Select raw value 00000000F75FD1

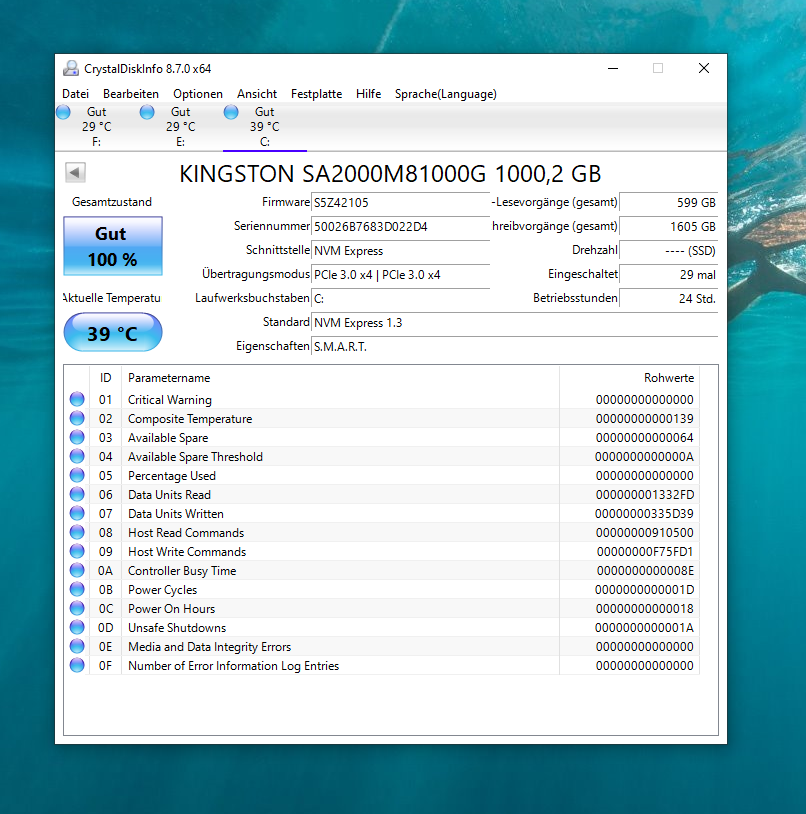click(x=645, y=552)
